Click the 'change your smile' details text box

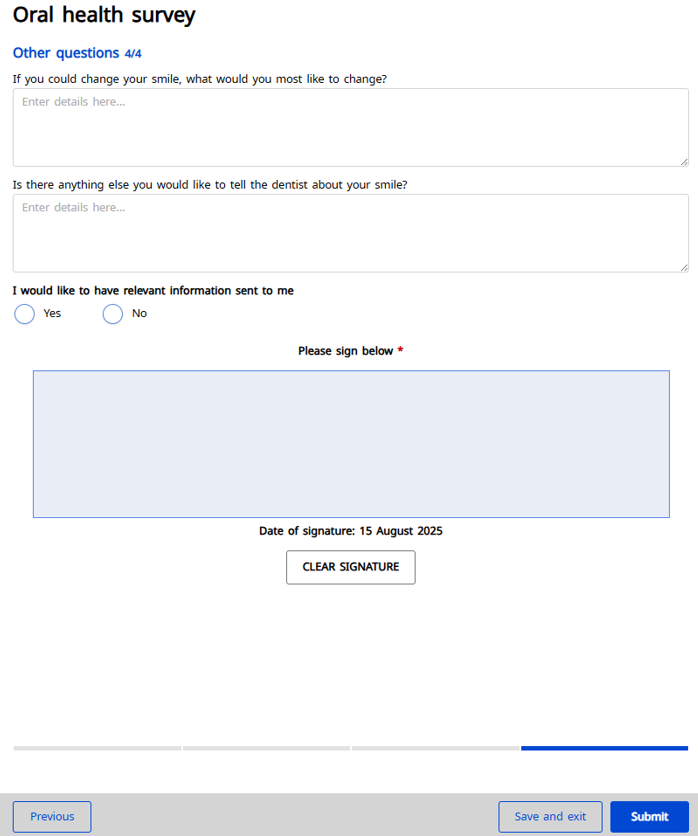click(350, 127)
